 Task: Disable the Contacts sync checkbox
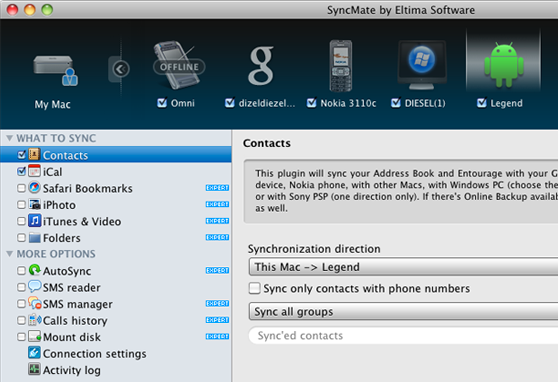[21, 155]
